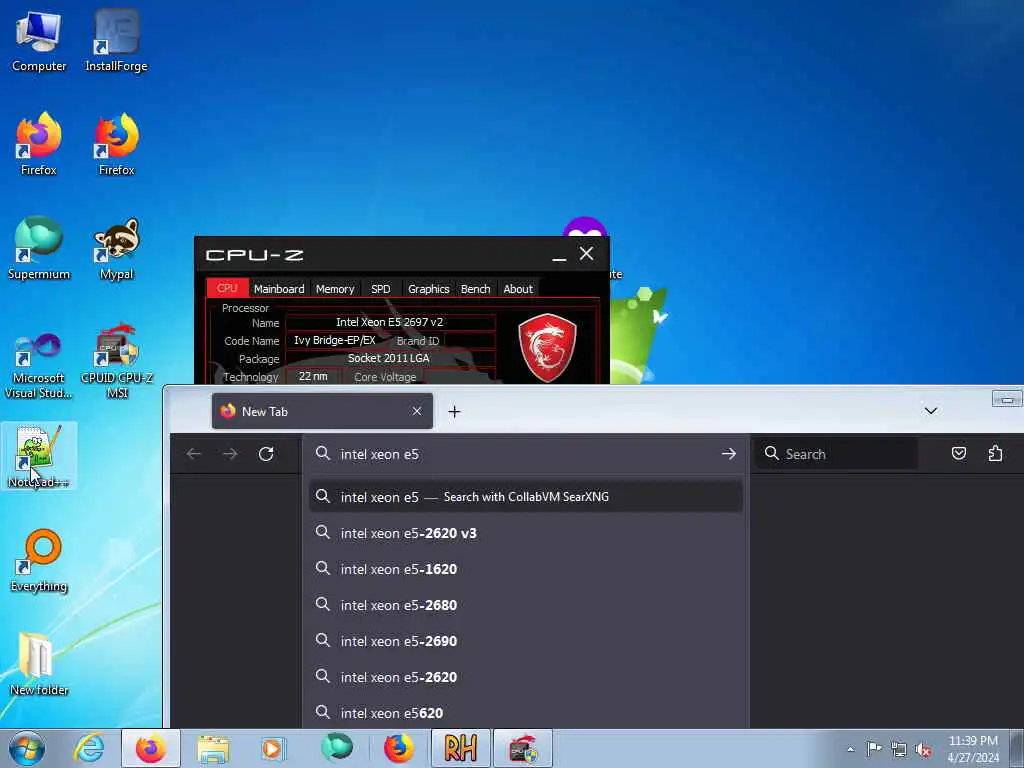Open the network tray icon
The height and width of the screenshot is (768, 1024).
(x=899, y=749)
